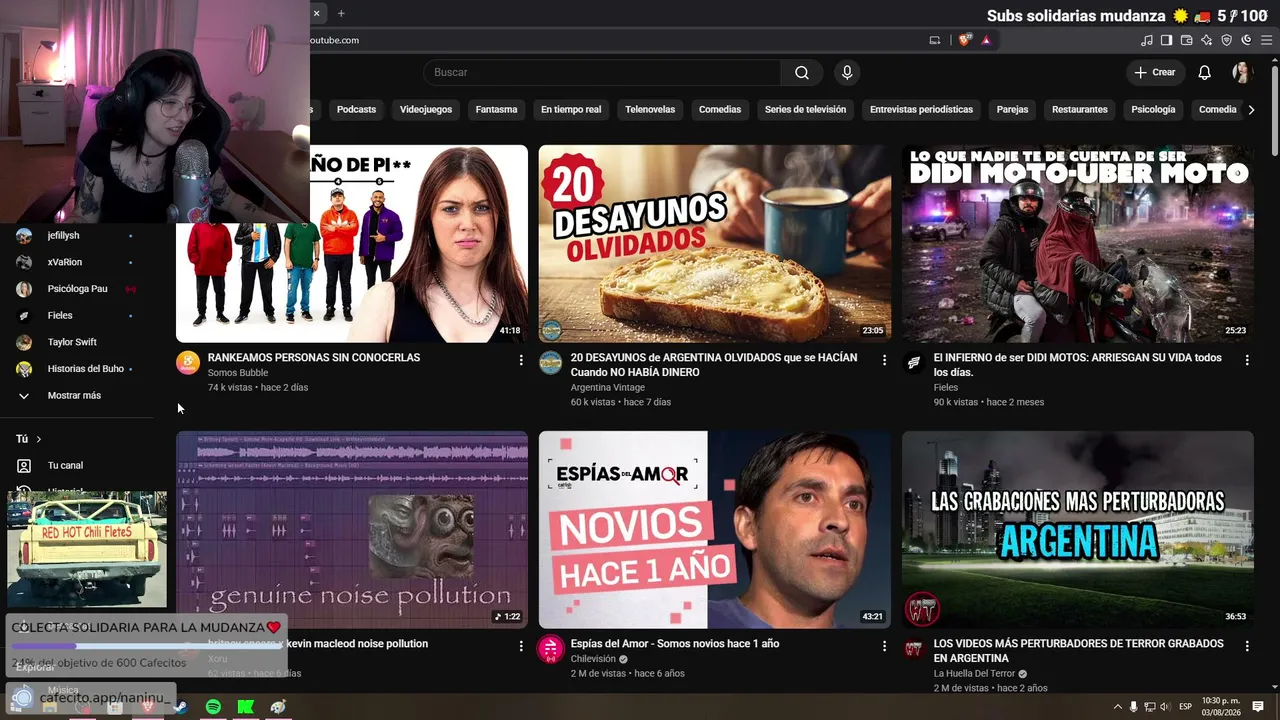Open options for 20 DESAYUNOS video
Screen dimensions: 1280x720
[884, 359]
